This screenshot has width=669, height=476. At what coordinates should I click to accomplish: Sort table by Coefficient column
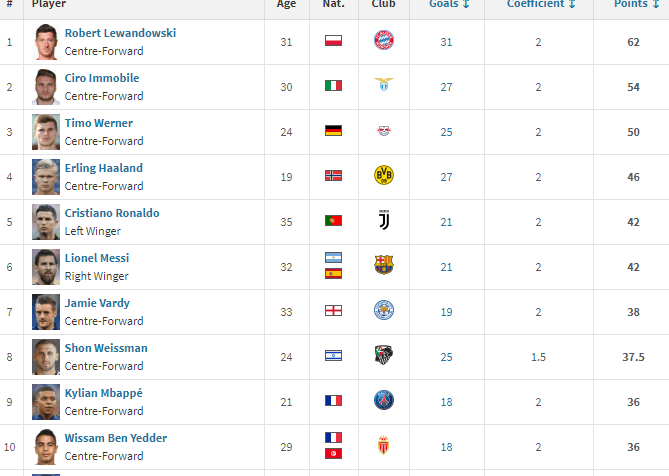541,4
